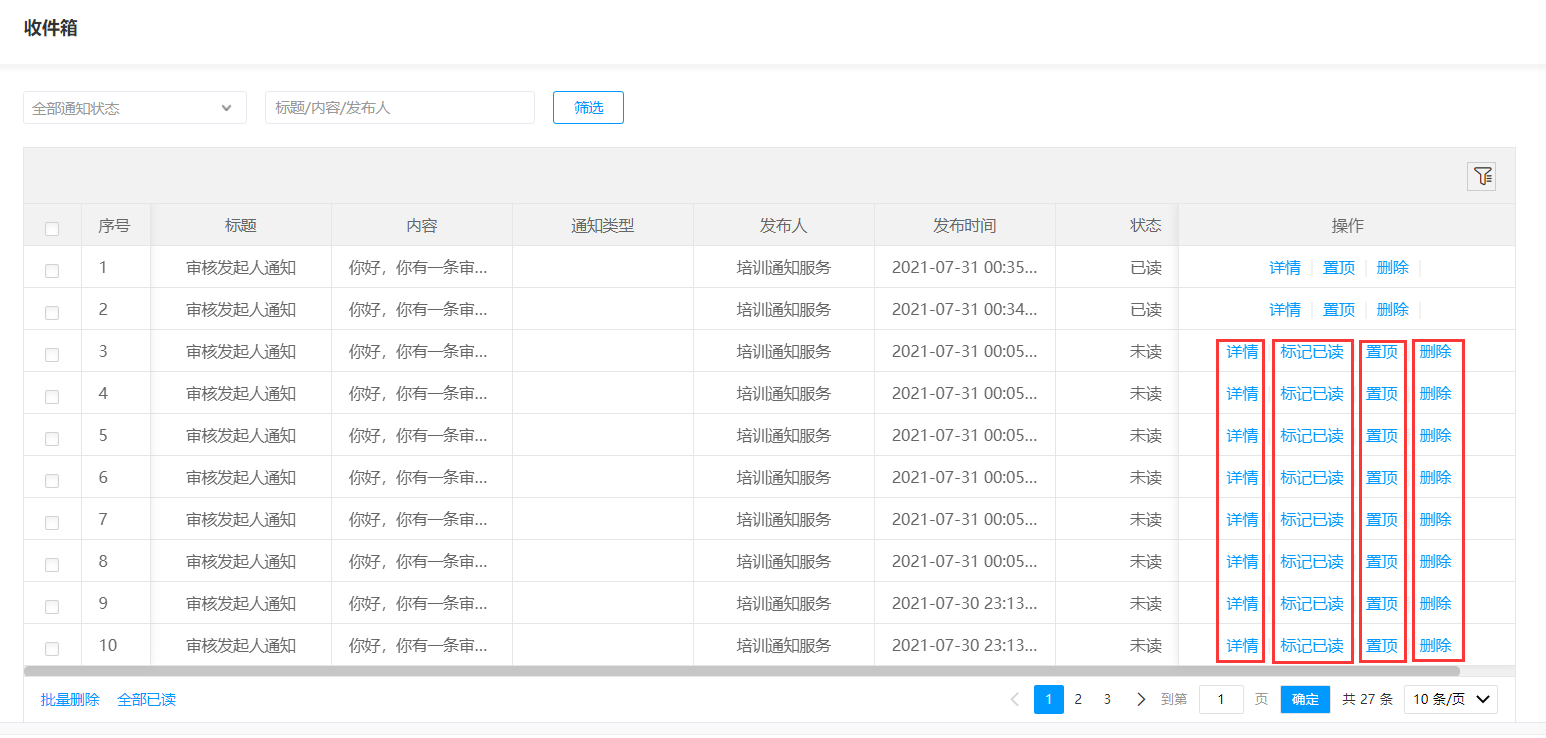Viewport: 1546px width, 738px height.
Task: Click the 全部已读 link
Action: 146,699
